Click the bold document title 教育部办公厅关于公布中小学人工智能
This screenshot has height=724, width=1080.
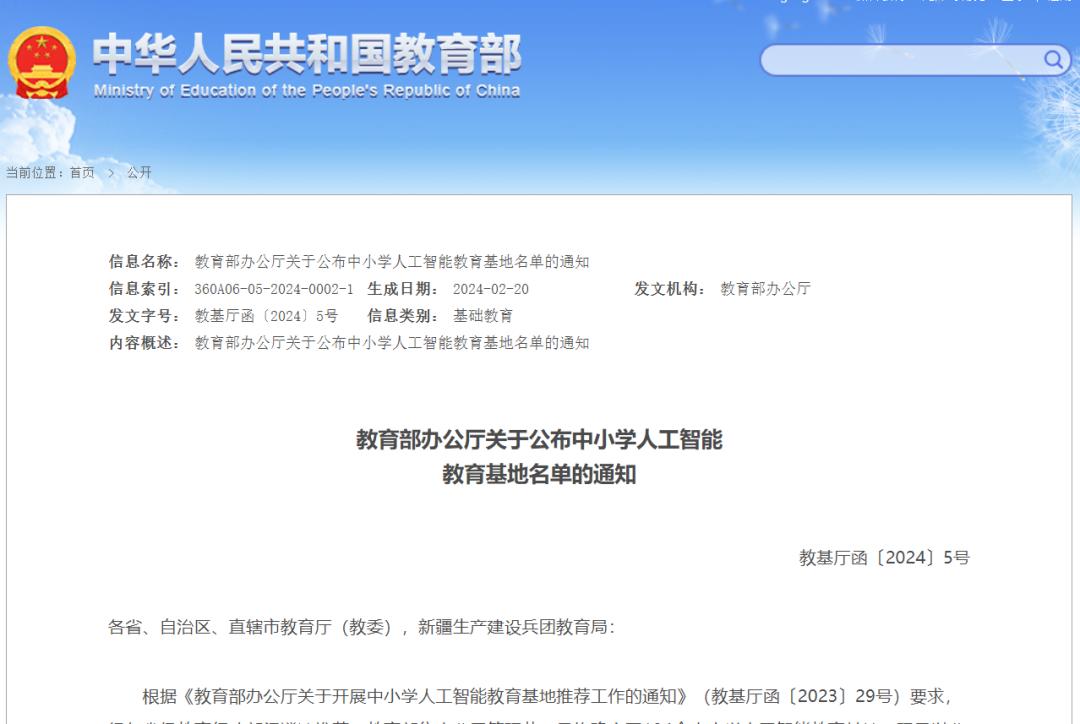[x=540, y=441]
